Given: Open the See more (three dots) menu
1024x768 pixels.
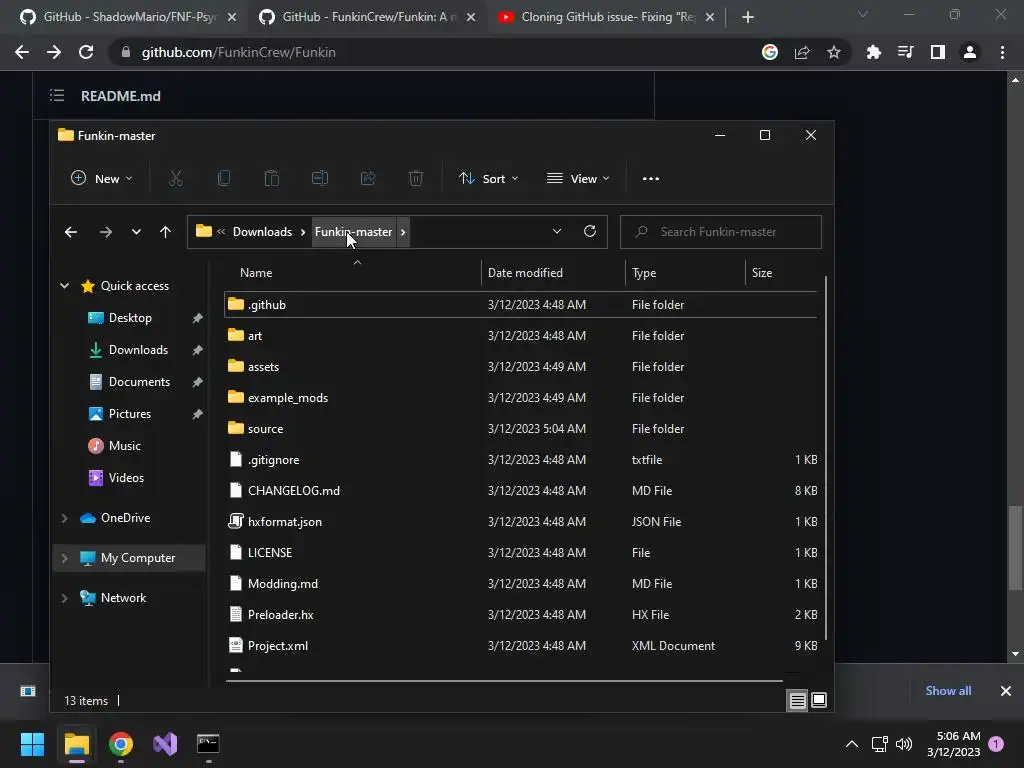Looking at the screenshot, I should (x=650, y=178).
